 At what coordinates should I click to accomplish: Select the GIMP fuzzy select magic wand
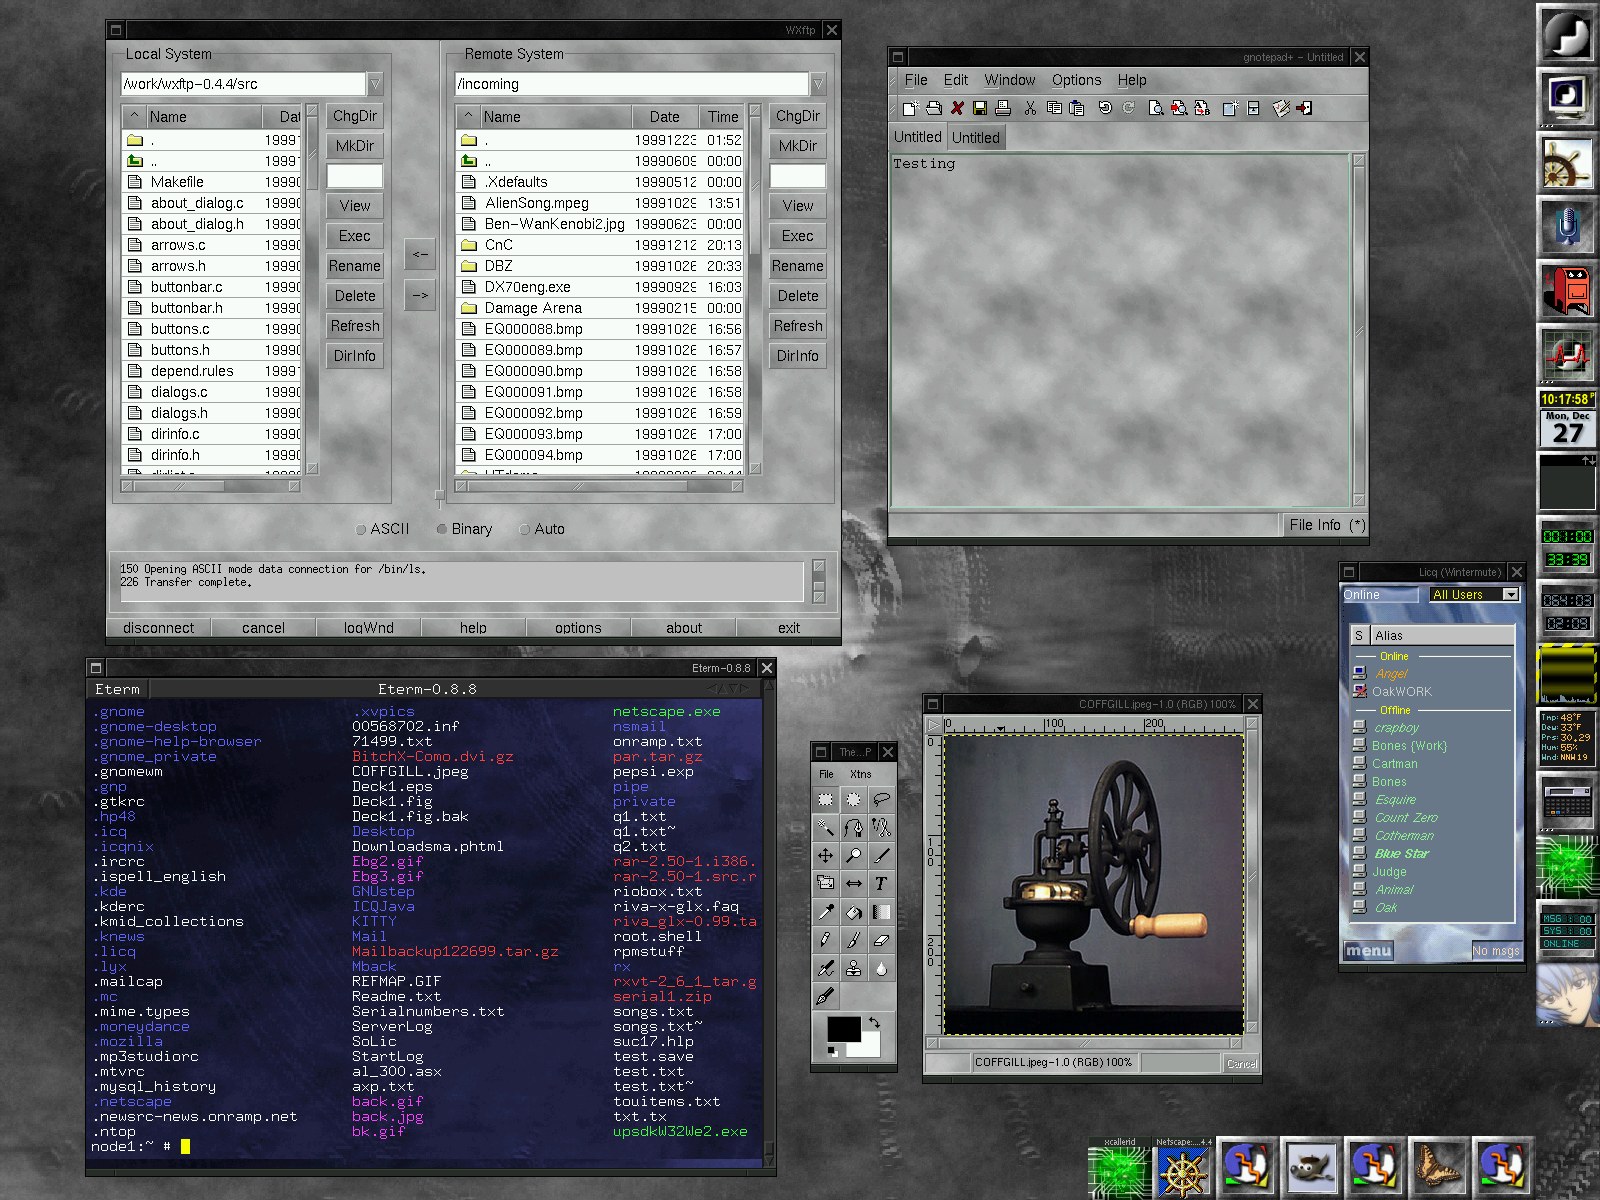825,828
